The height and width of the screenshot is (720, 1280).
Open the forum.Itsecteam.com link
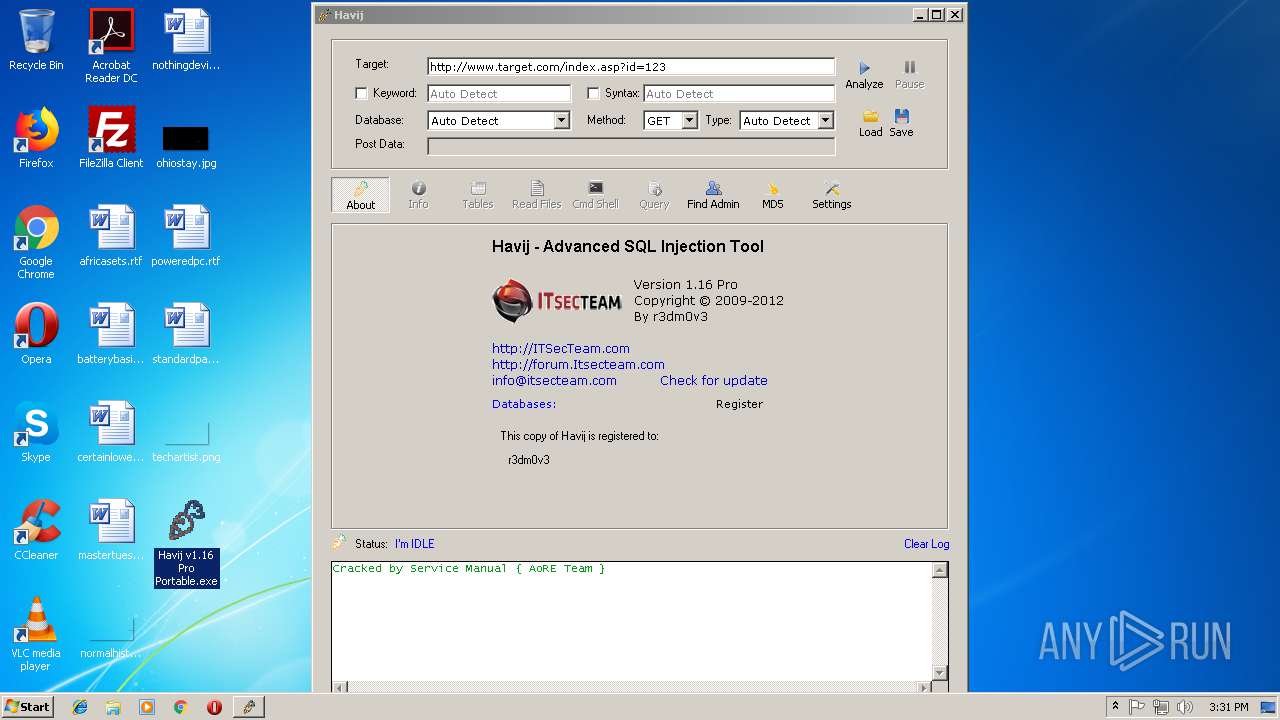(x=578, y=364)
